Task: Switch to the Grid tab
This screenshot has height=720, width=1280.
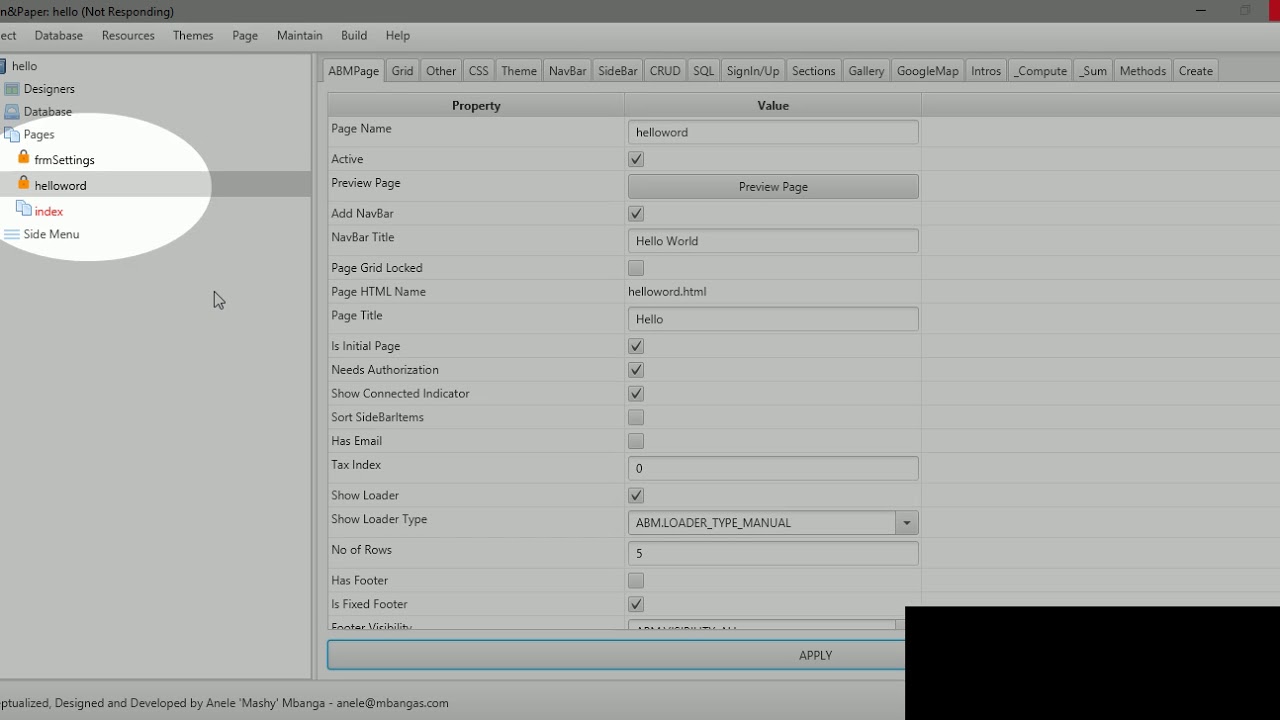Action: click(x=402, y=71)
